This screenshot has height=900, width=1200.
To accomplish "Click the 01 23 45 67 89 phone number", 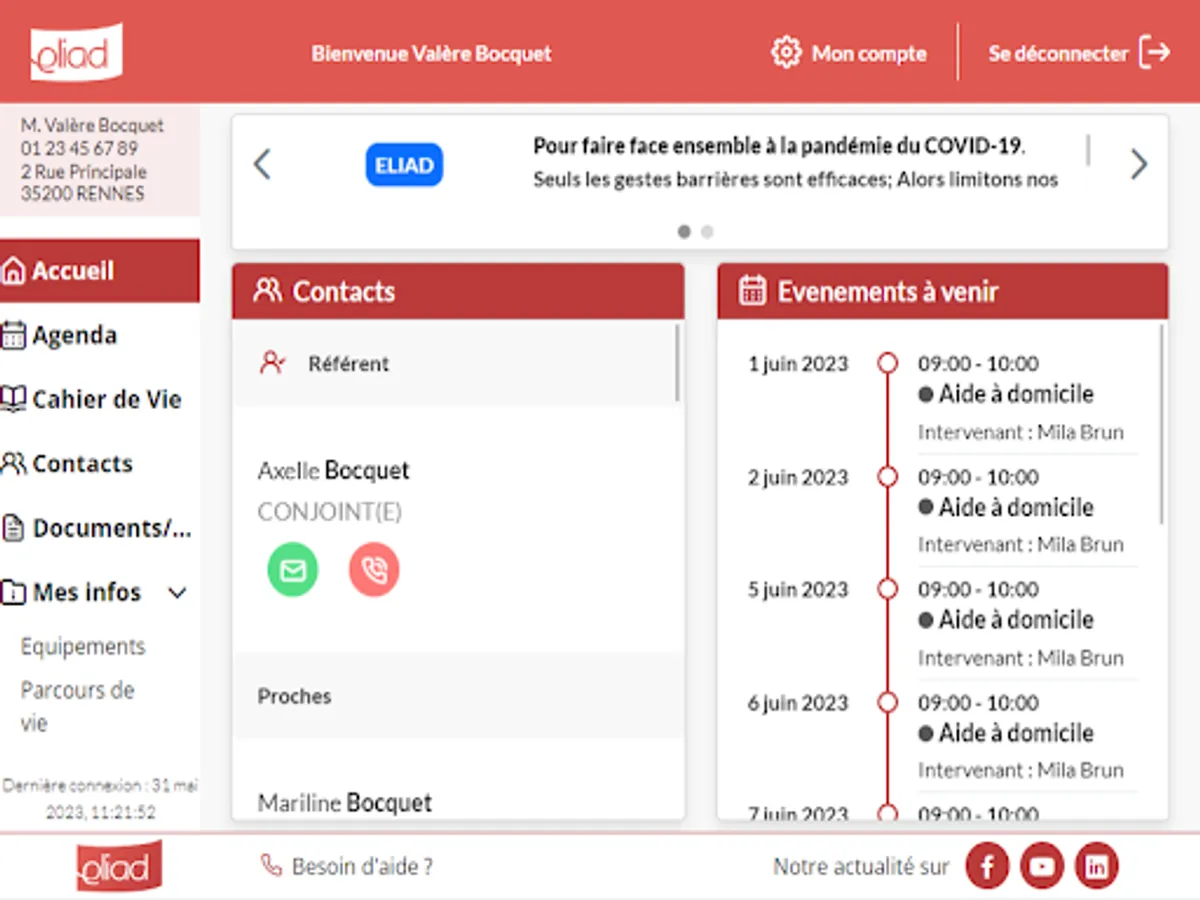I will [79, 148].
